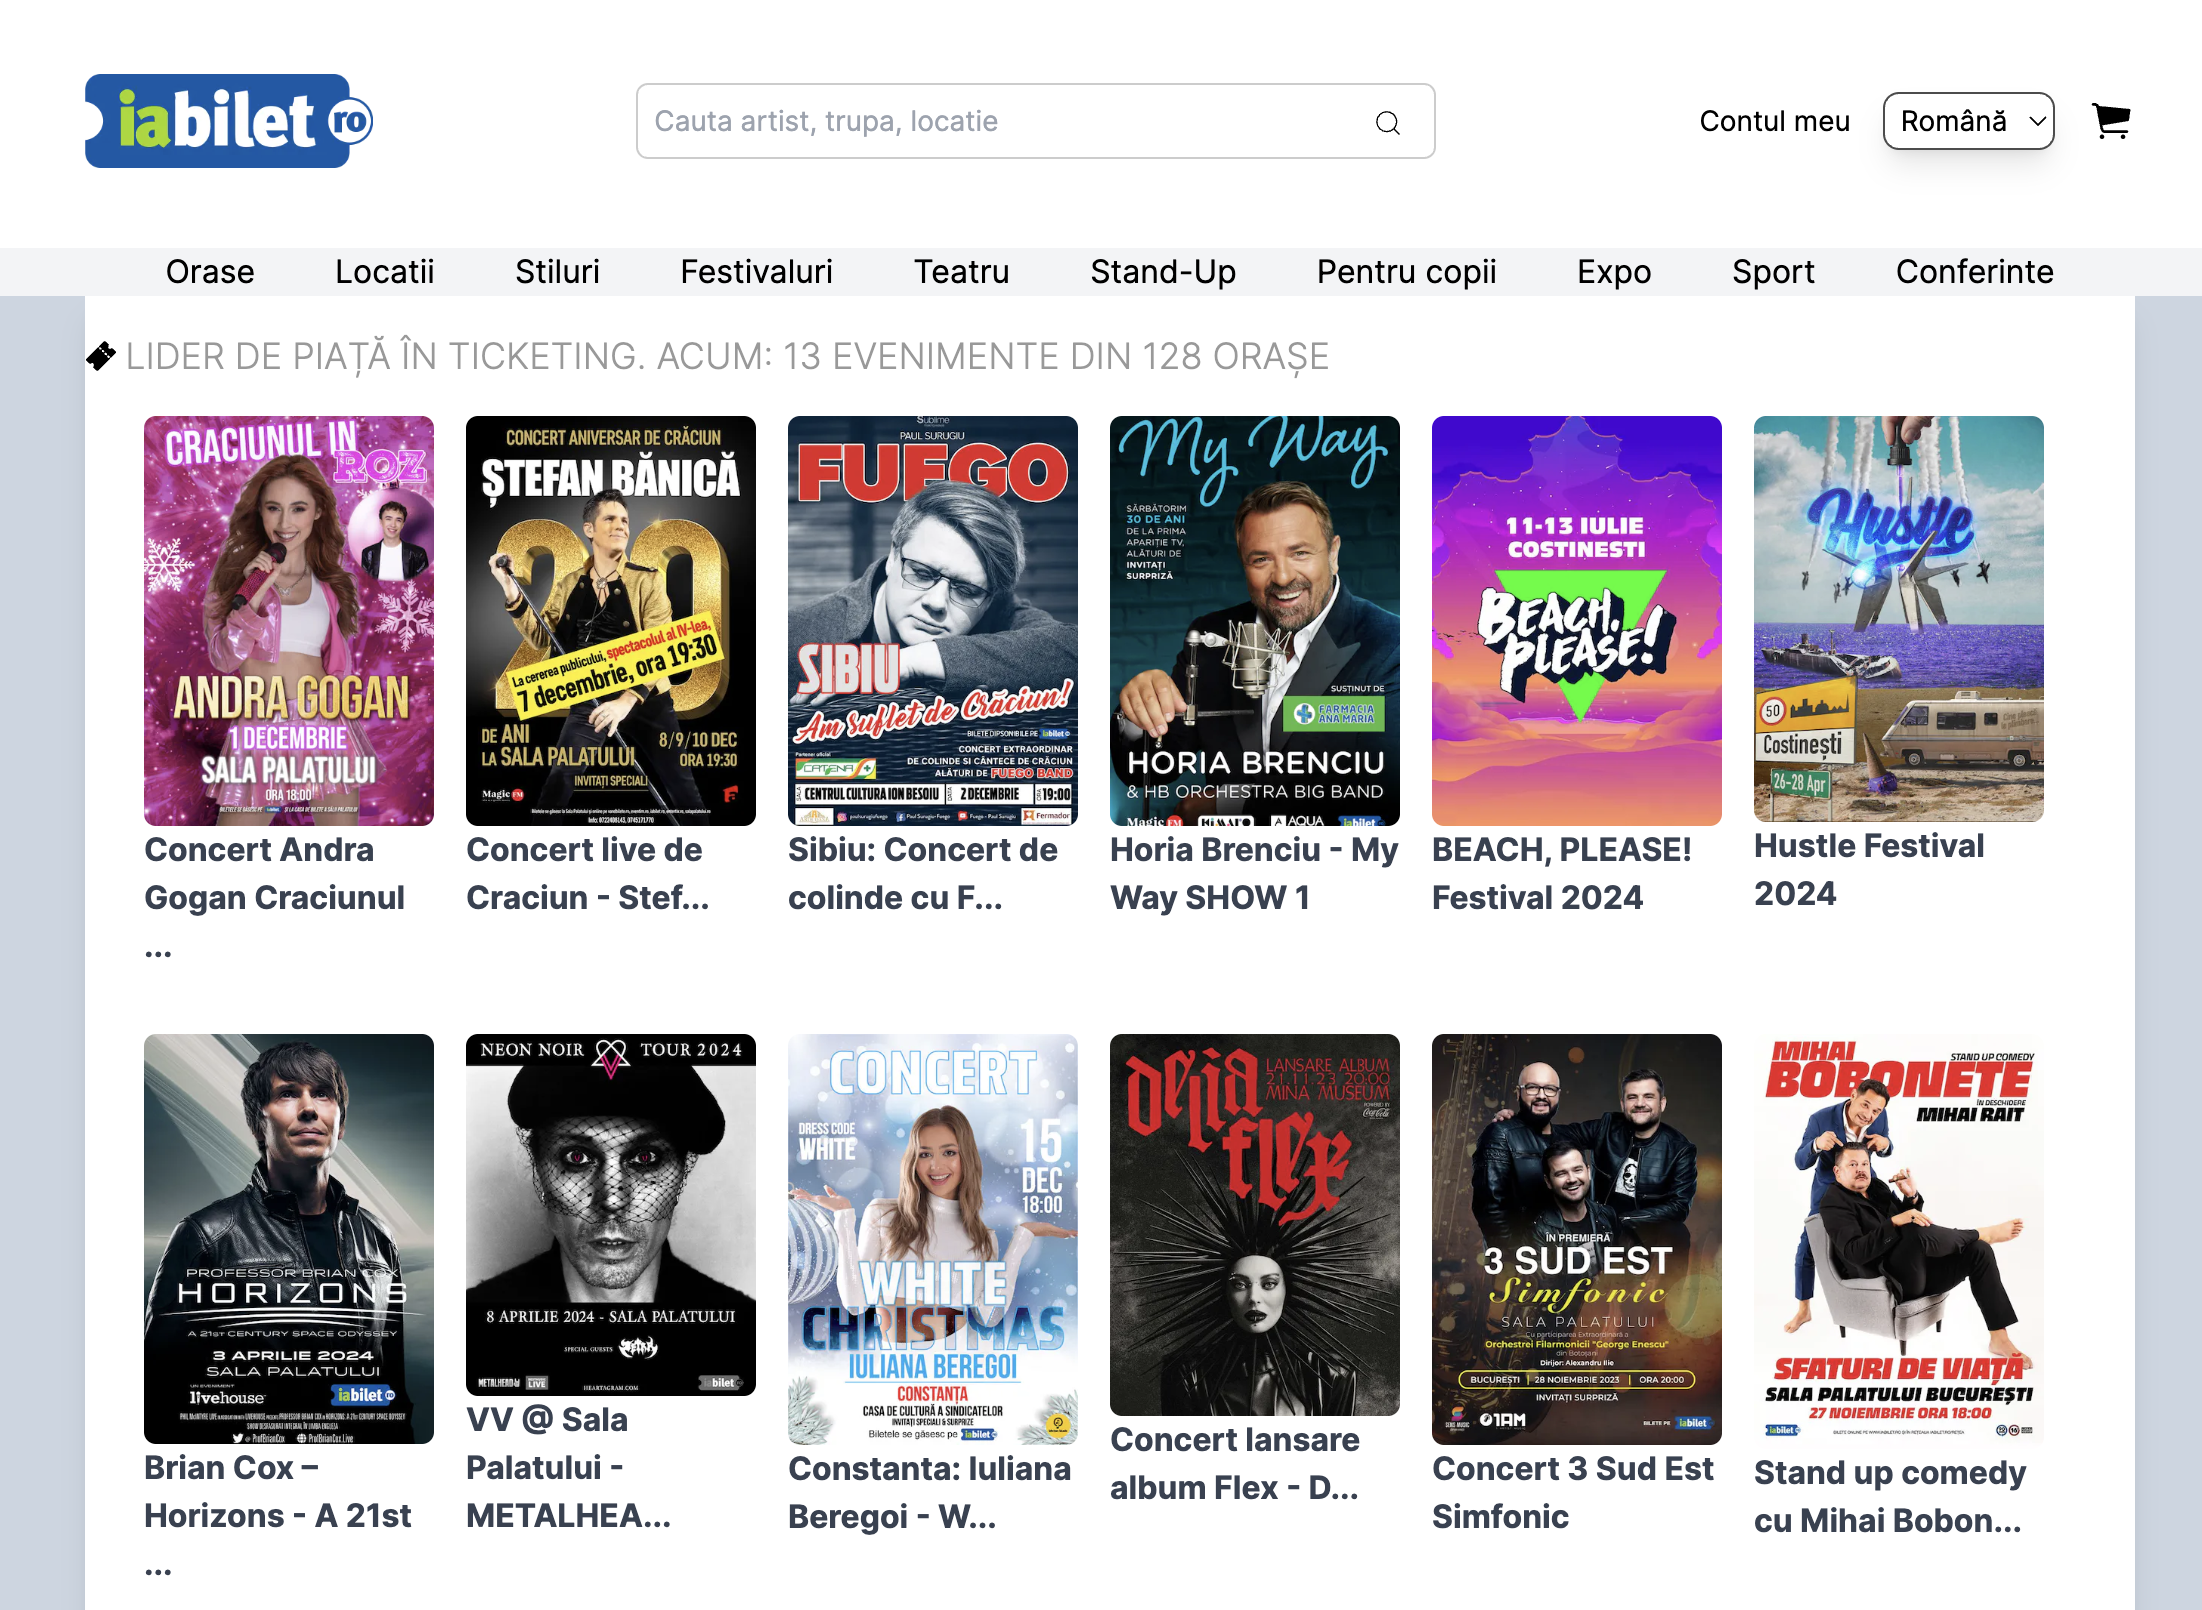This screenshot has width=2202, height=1610.
Task: Go to Festivaluri section
Action: (x=756, y=272)
